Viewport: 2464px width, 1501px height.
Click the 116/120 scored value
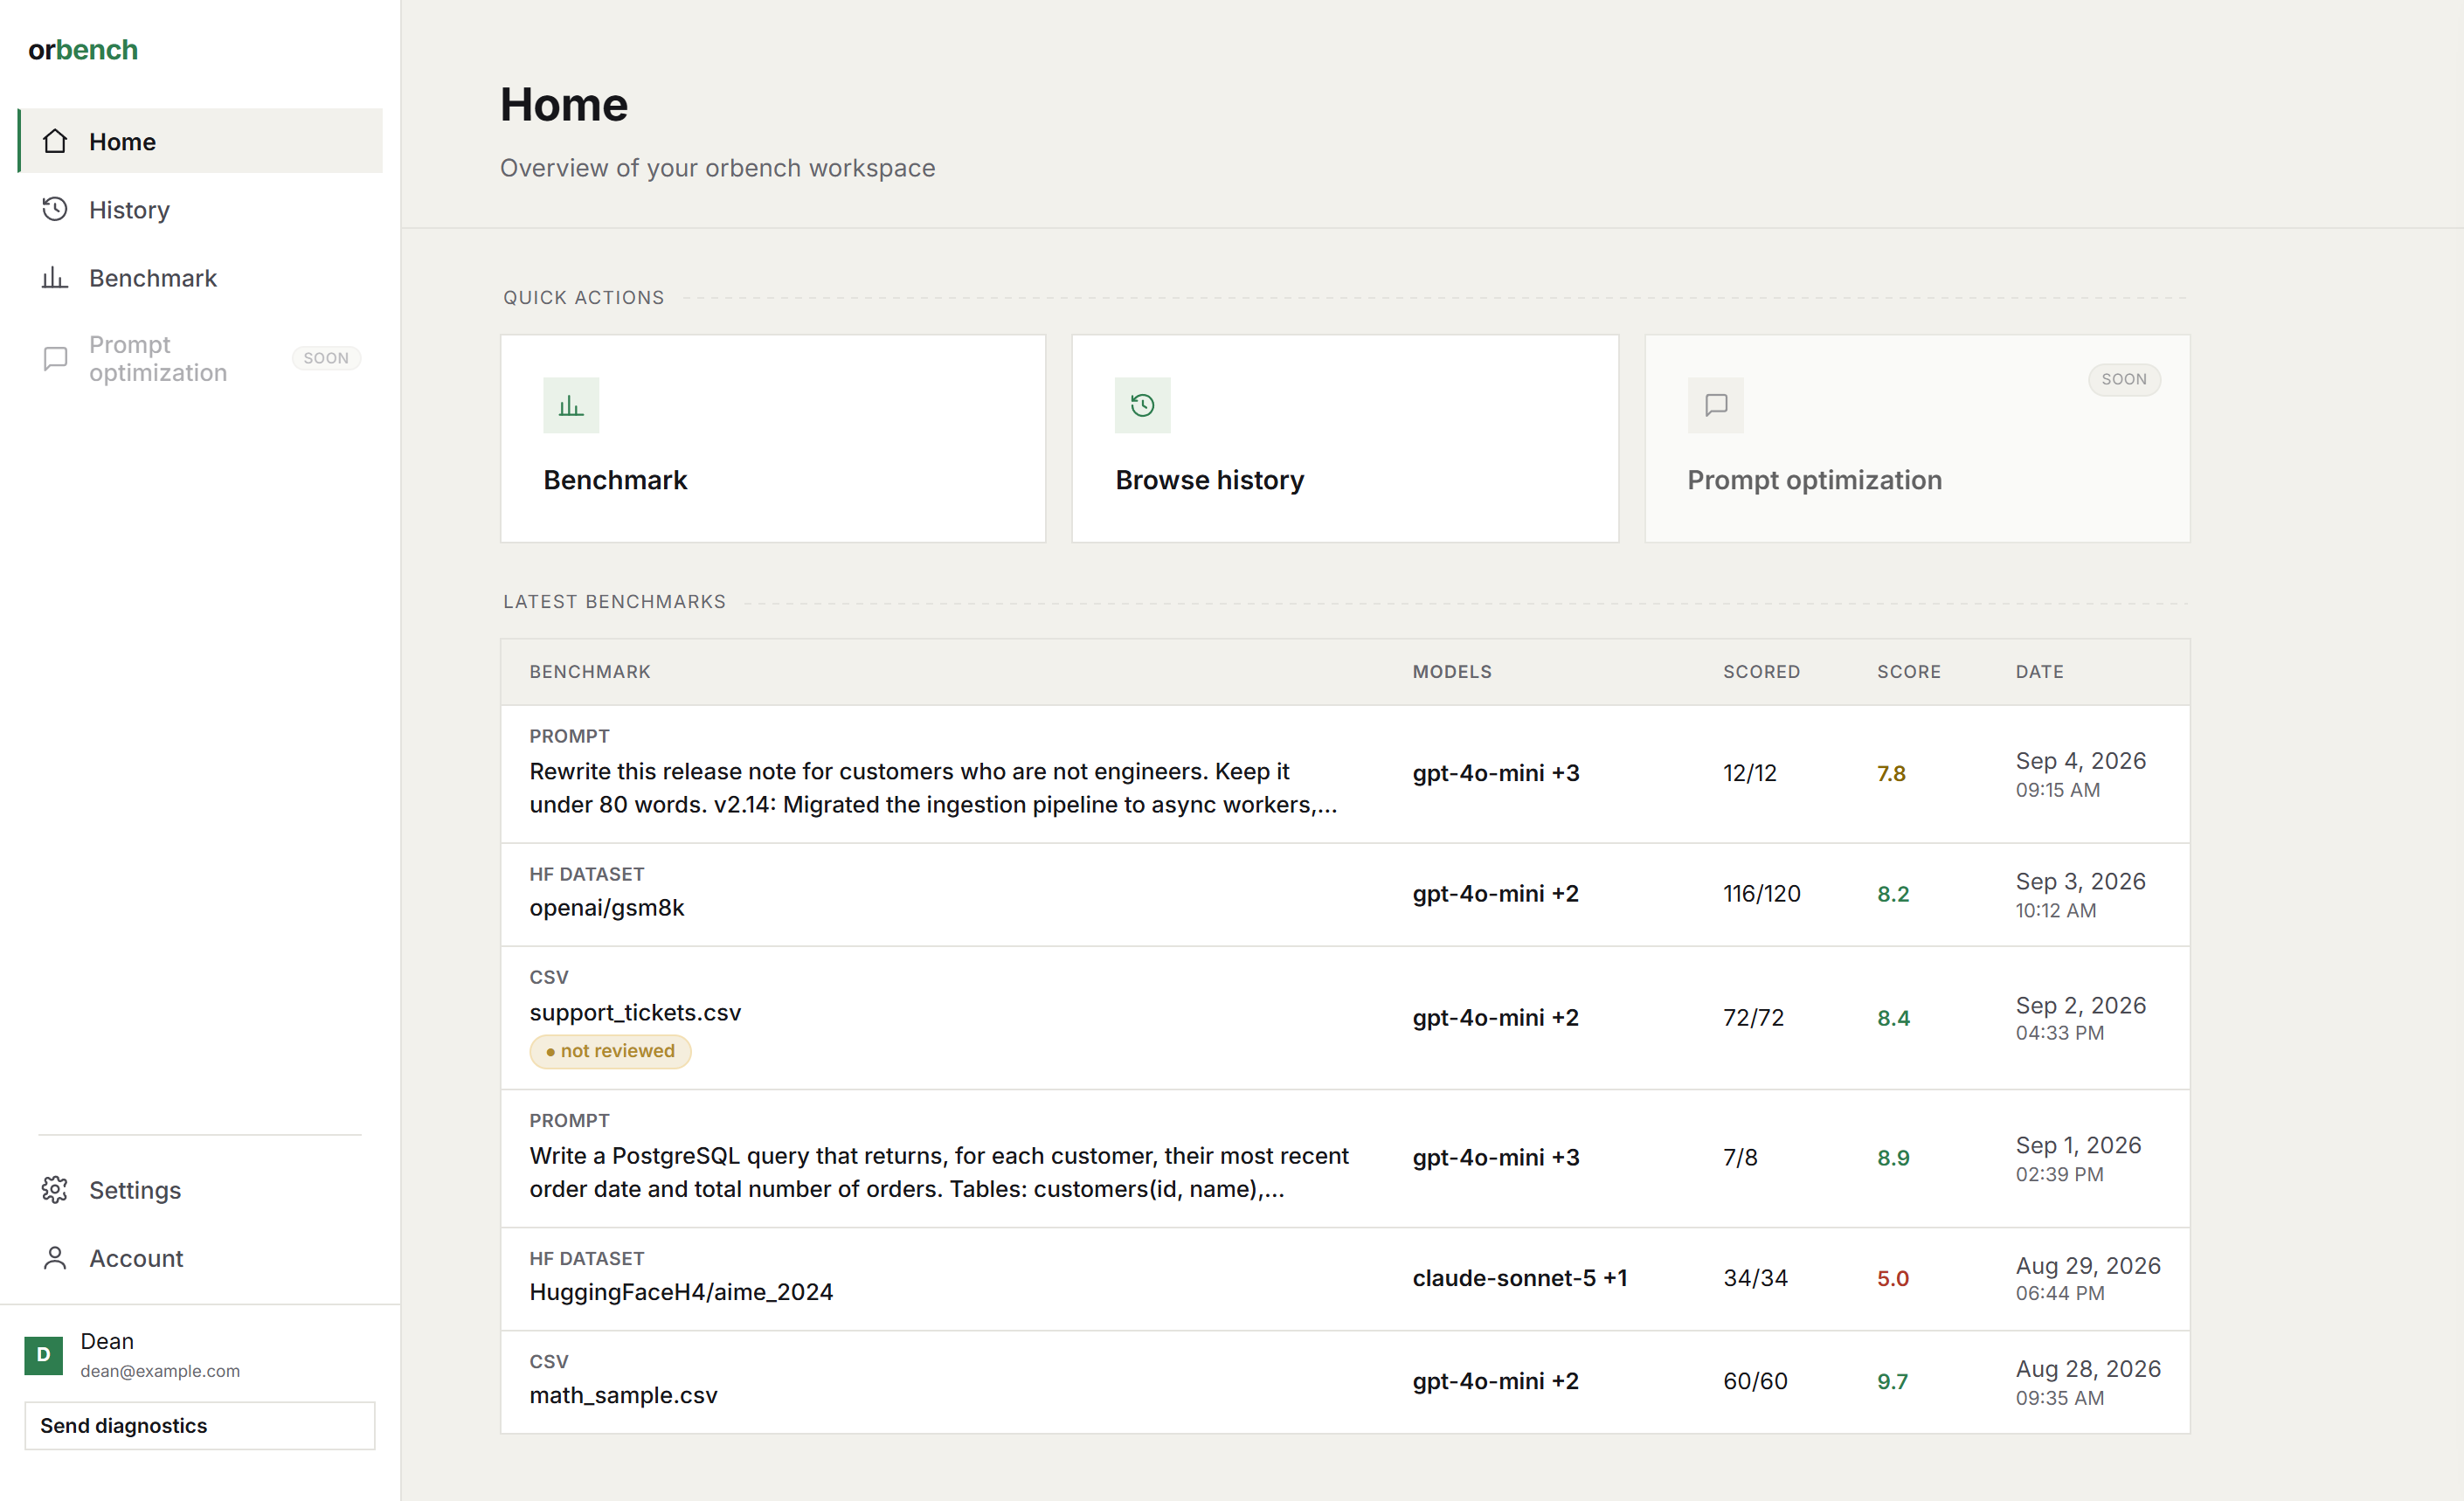pyautogui.click(x=1761, y=894)
